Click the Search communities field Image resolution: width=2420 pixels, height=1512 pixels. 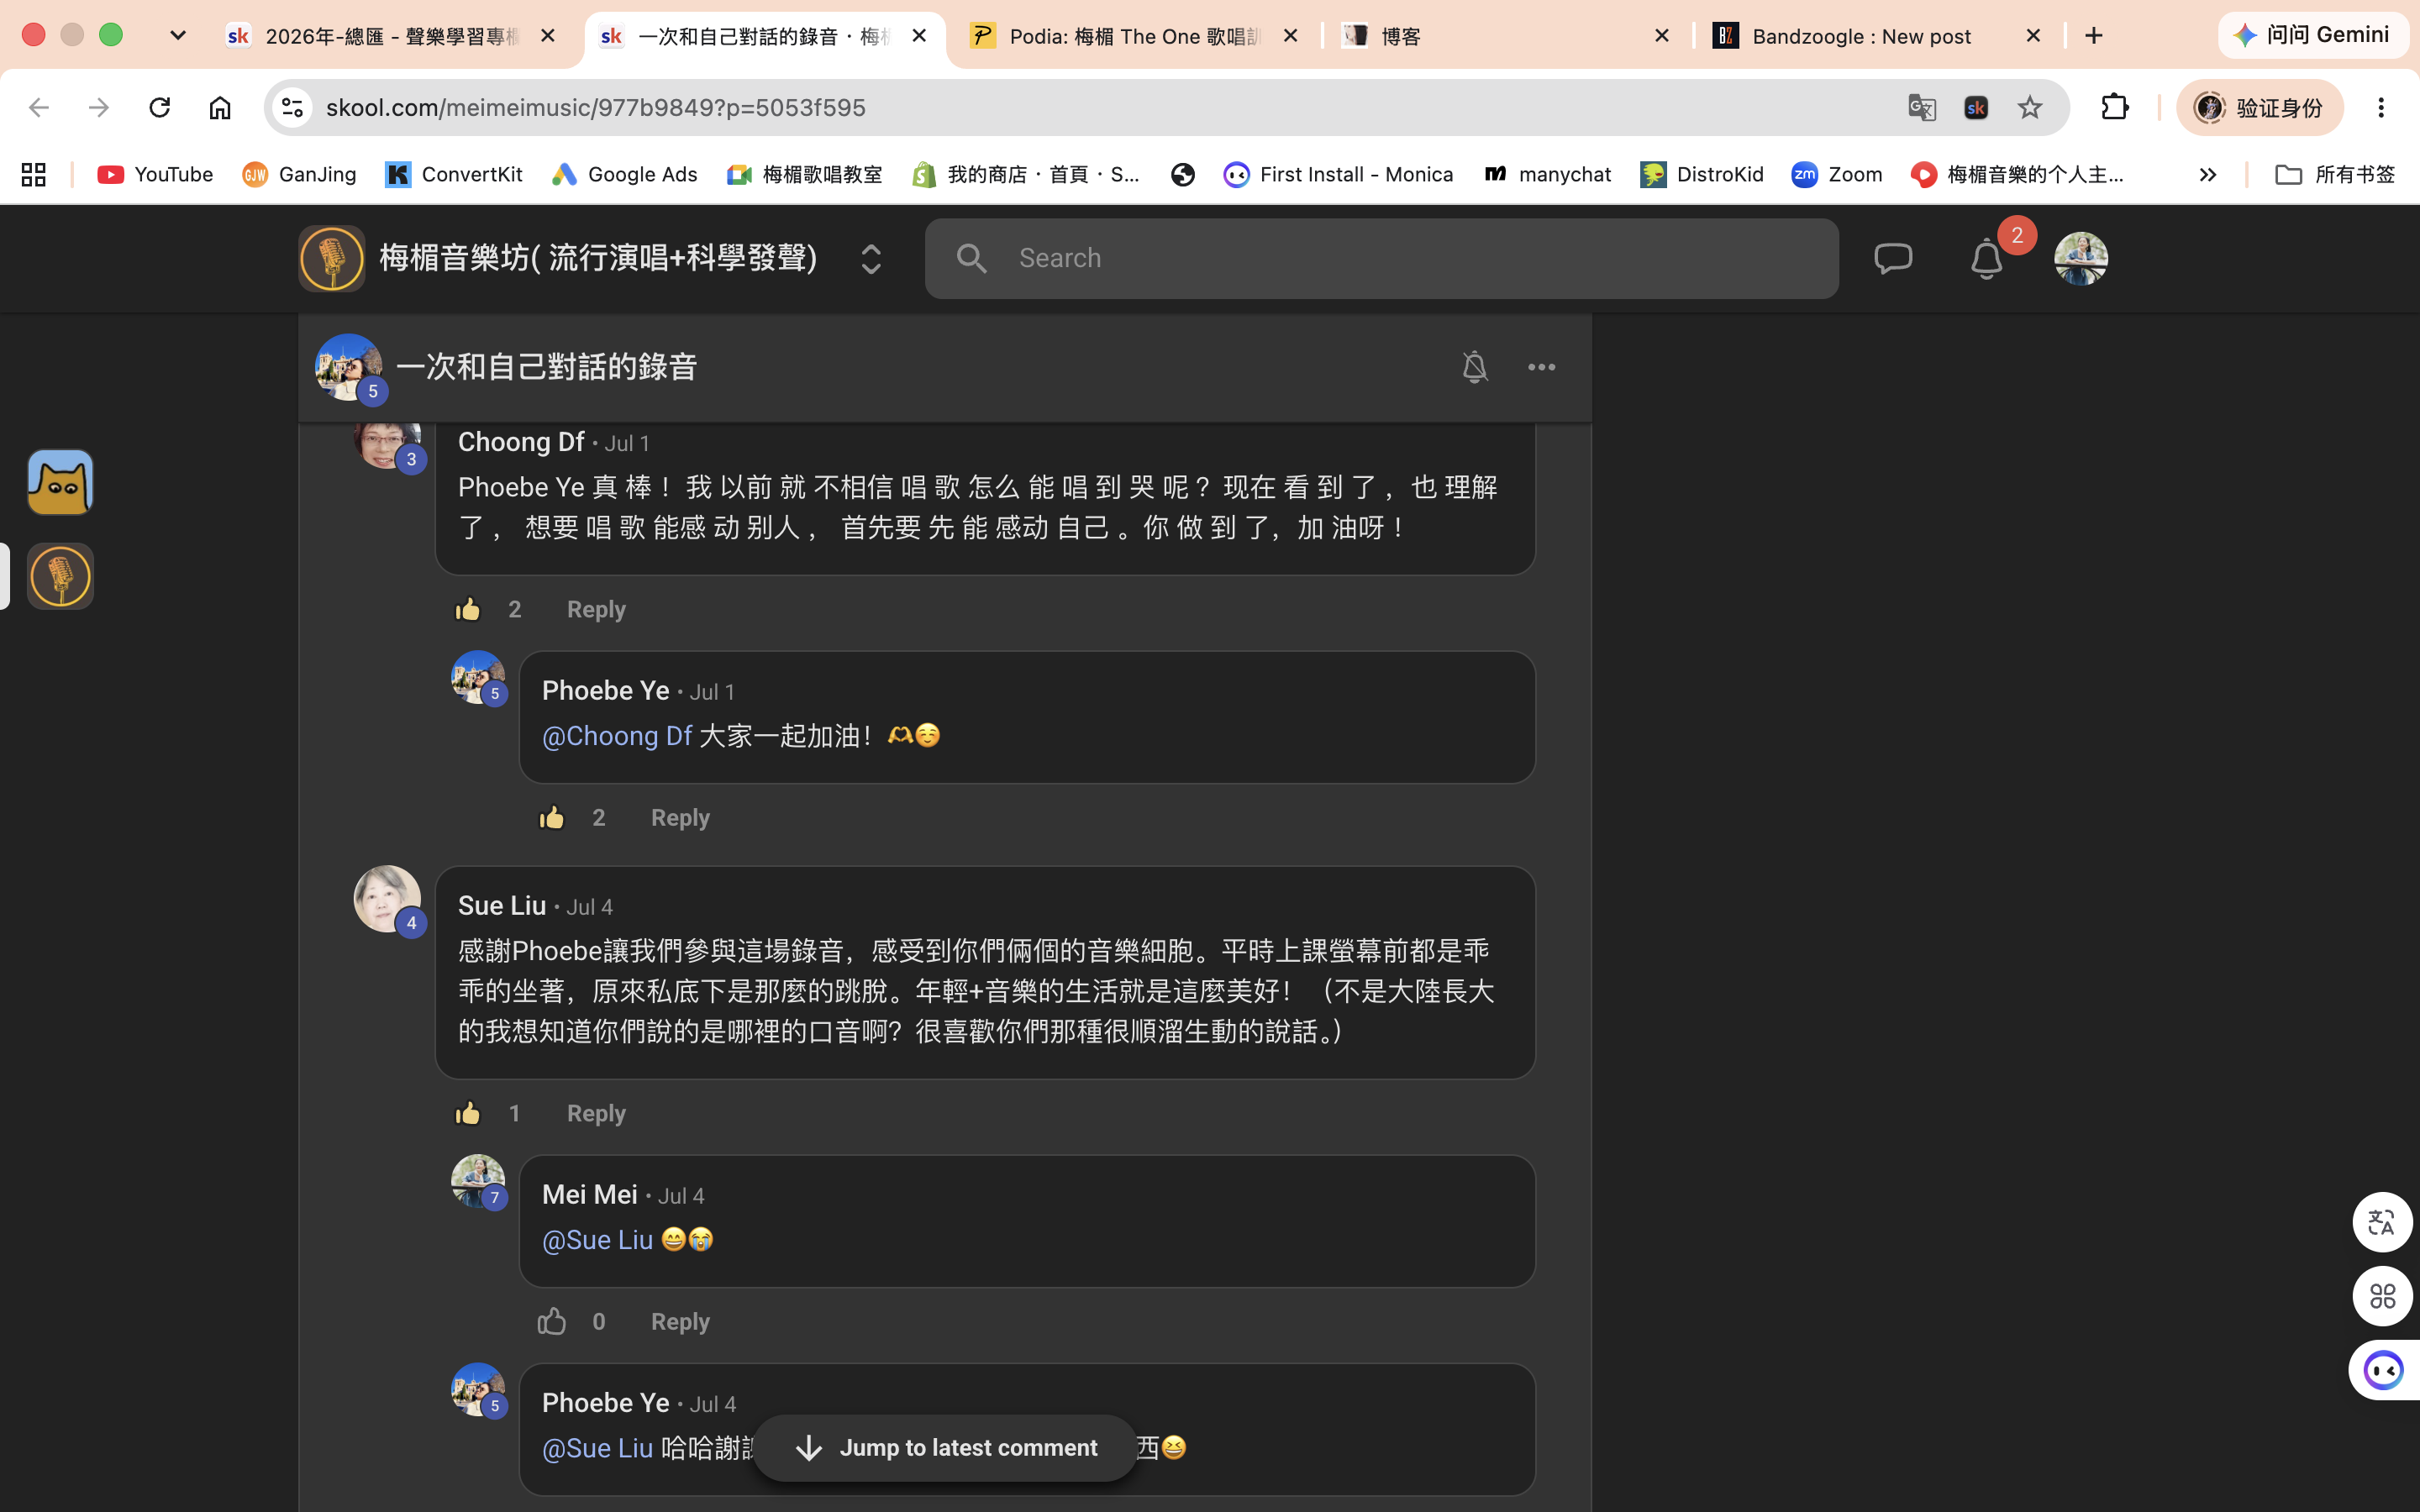coord(1381,258)
